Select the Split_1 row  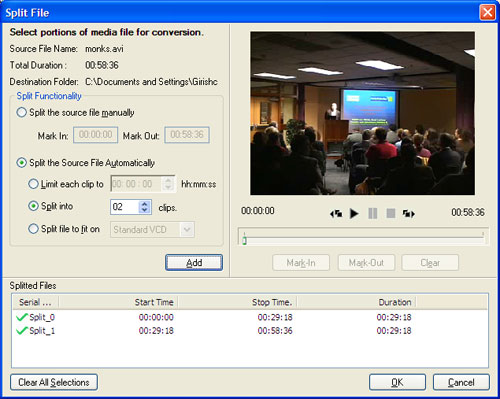[x=250, y=331]
